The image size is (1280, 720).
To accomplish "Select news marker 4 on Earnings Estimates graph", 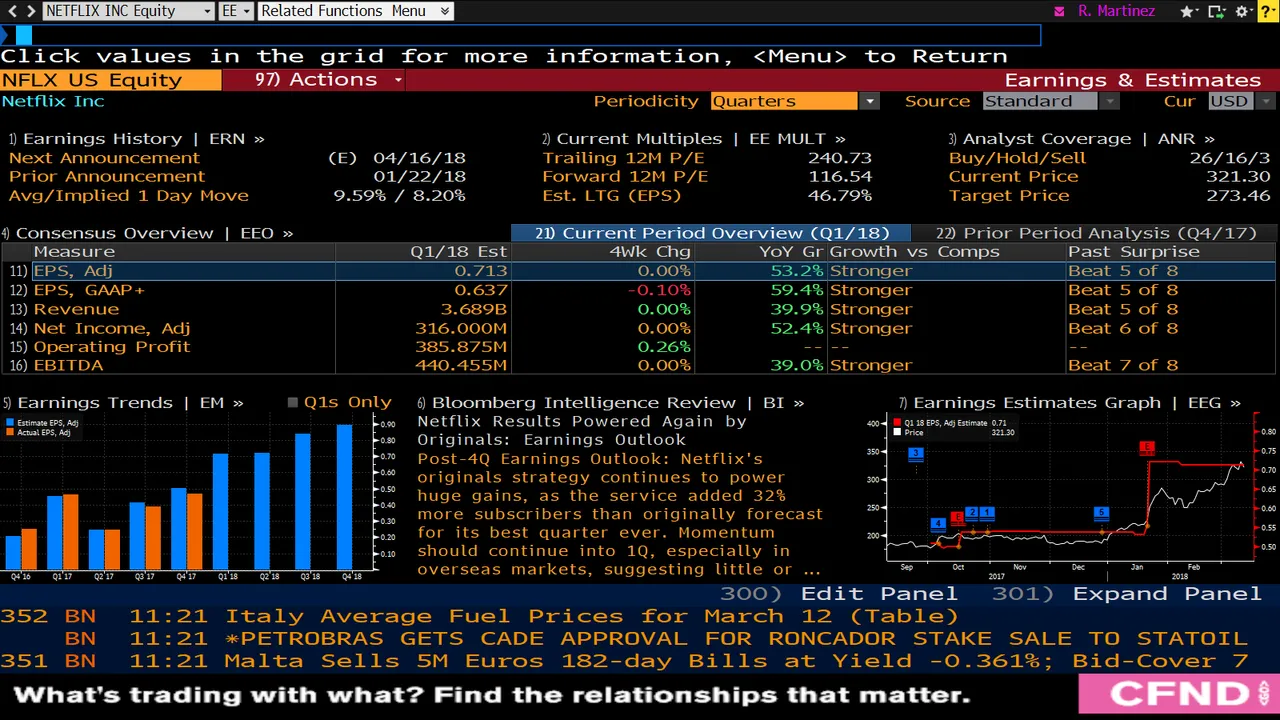I will click(937, 524).
